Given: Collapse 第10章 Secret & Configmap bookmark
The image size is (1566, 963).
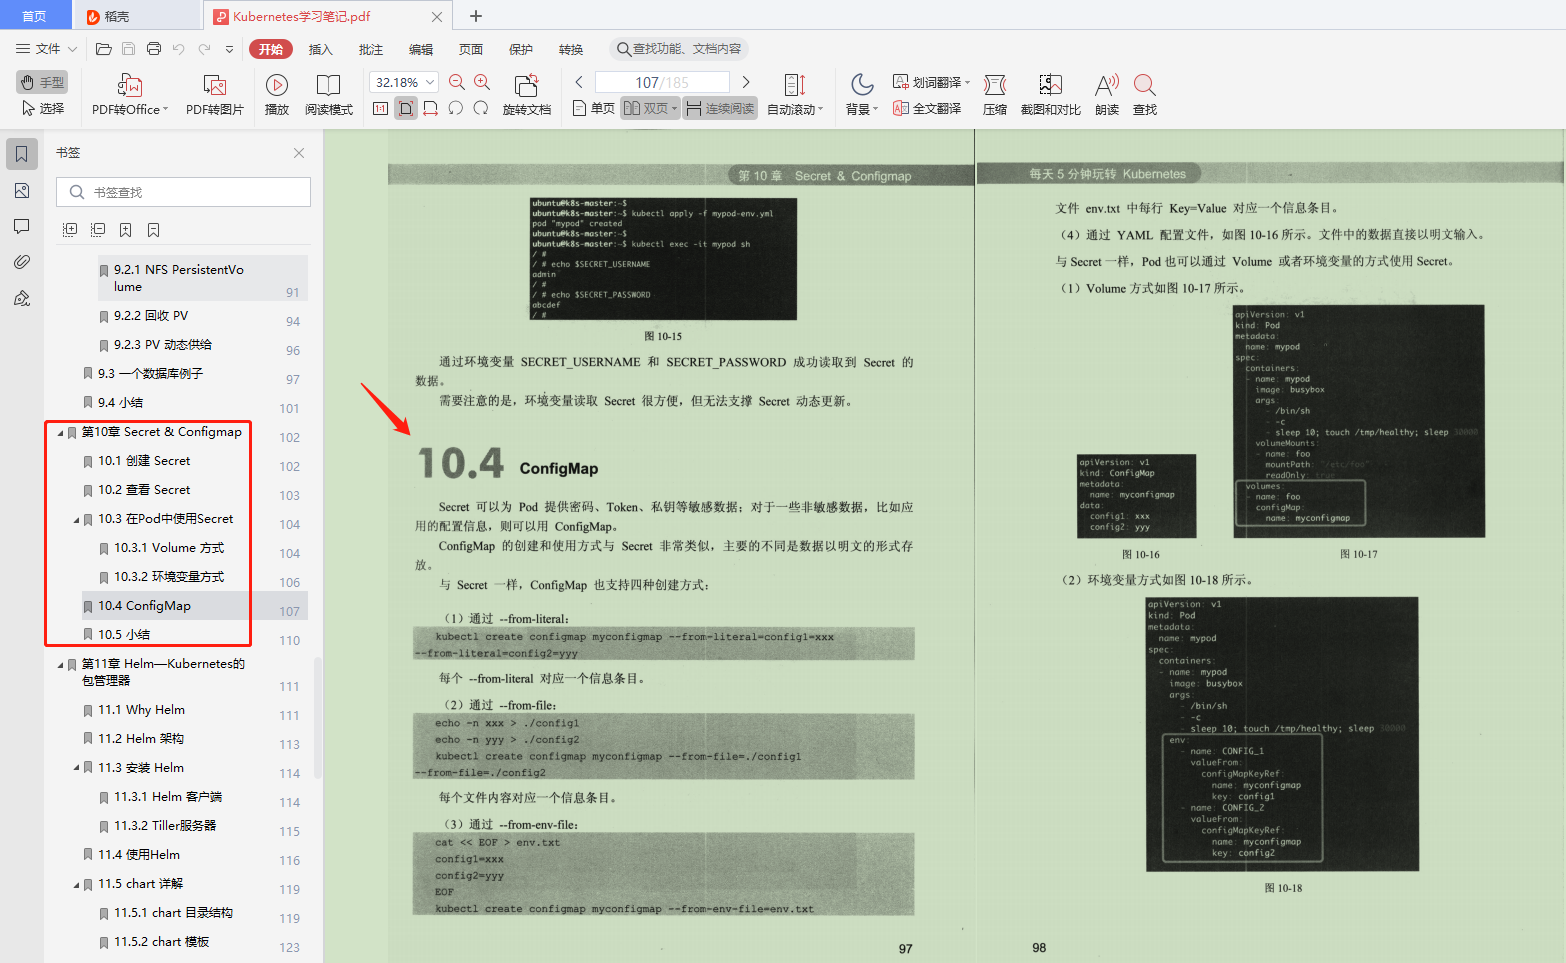Looking at the screenshot, I should coord(60,433).
